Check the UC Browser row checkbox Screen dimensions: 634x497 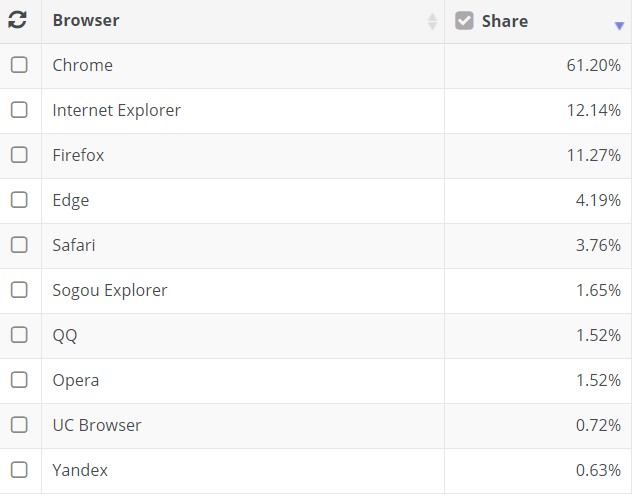[x=19, y=425]
